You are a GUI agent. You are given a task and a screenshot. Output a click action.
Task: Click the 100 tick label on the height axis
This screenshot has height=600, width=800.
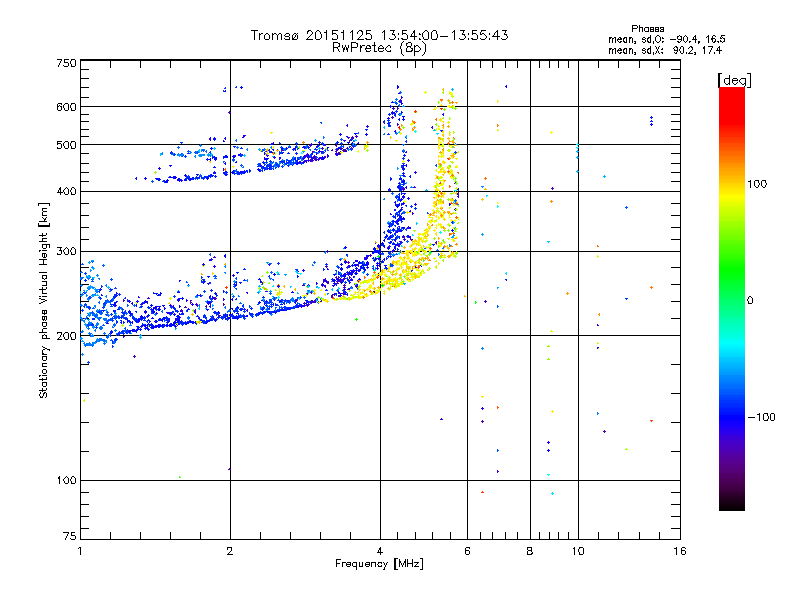coord(67,480)
